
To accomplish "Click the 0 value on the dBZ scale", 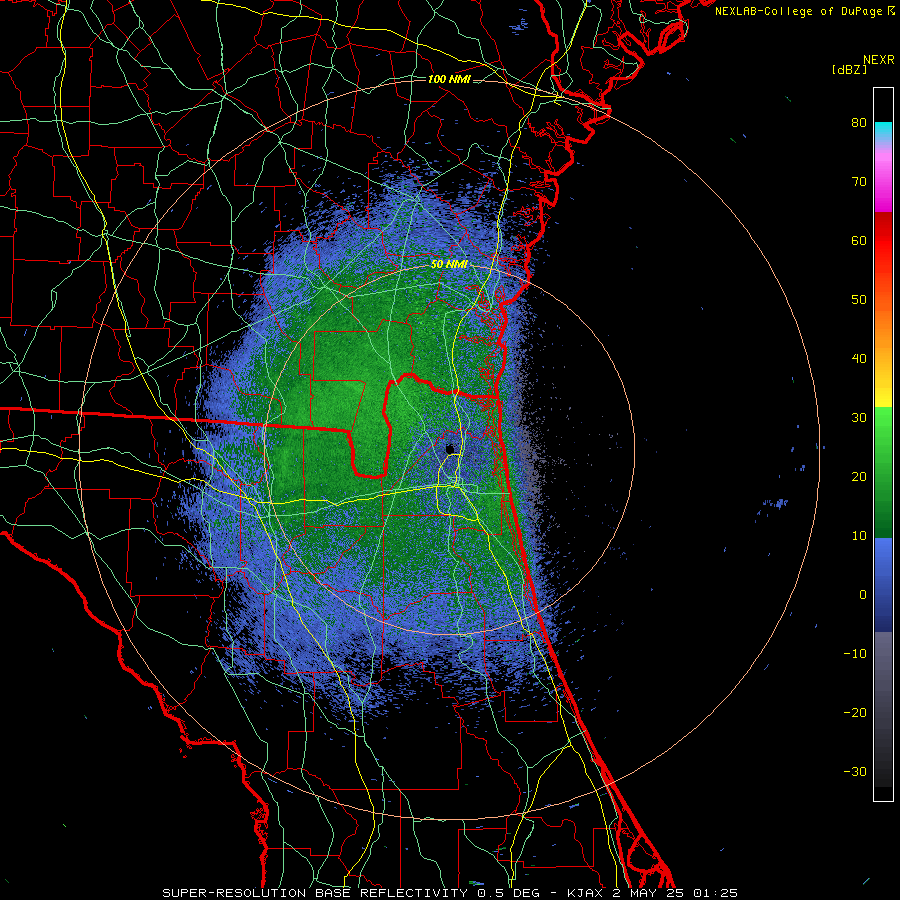I will (x=863, y=595).
